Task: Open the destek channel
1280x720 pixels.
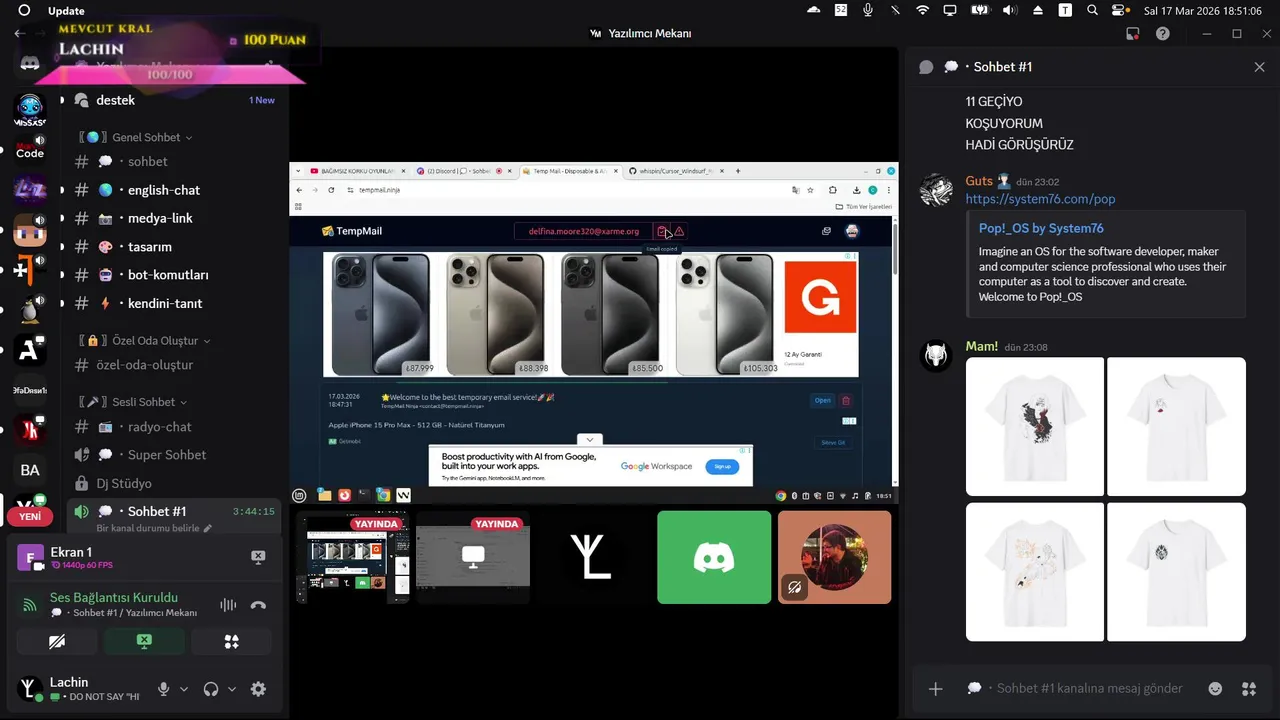Action: tap(175, 100)
